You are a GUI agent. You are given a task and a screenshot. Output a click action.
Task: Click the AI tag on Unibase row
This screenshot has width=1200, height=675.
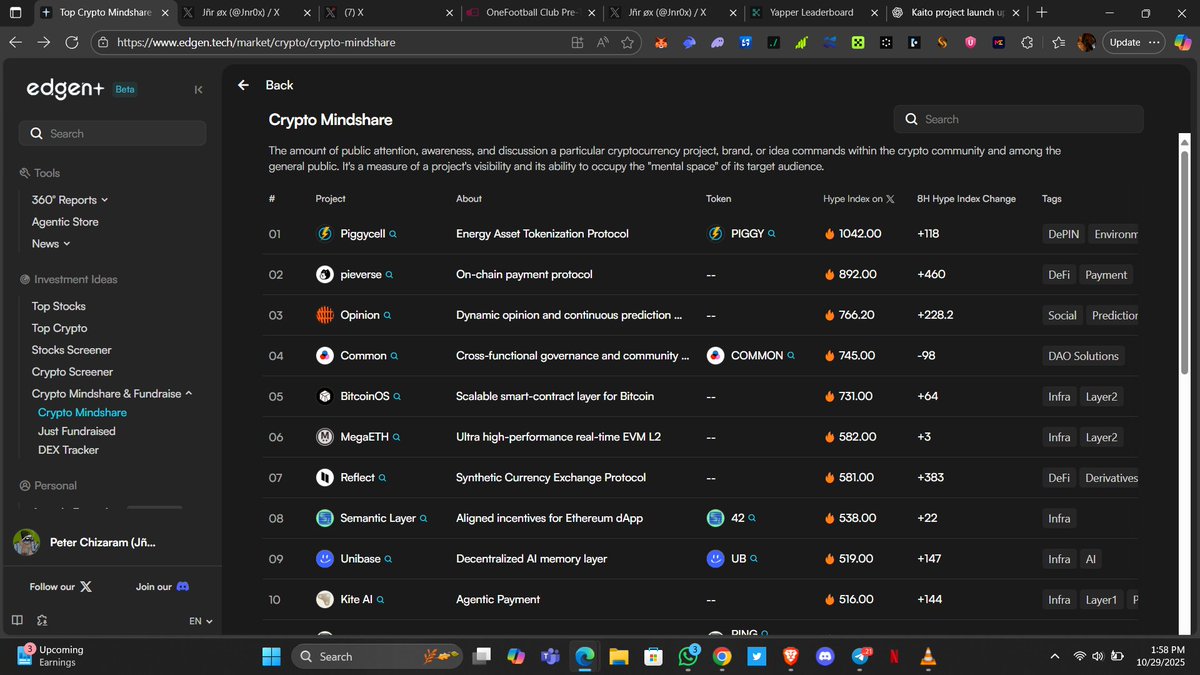click(1091, 559)
